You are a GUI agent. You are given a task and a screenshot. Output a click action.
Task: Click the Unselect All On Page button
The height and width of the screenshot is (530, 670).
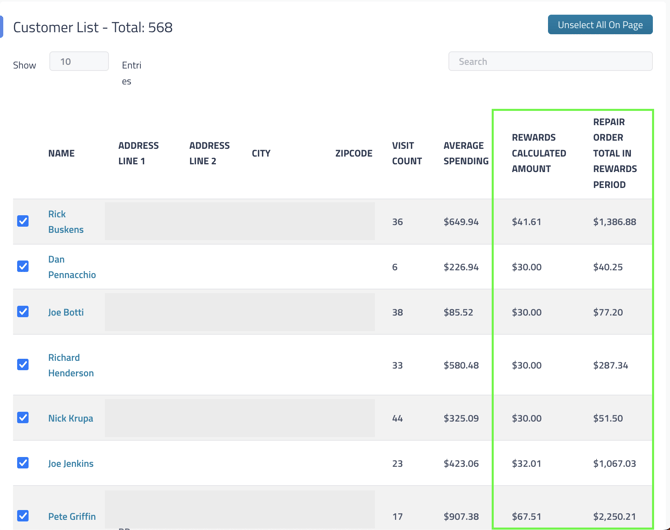(x=600, y=25)
